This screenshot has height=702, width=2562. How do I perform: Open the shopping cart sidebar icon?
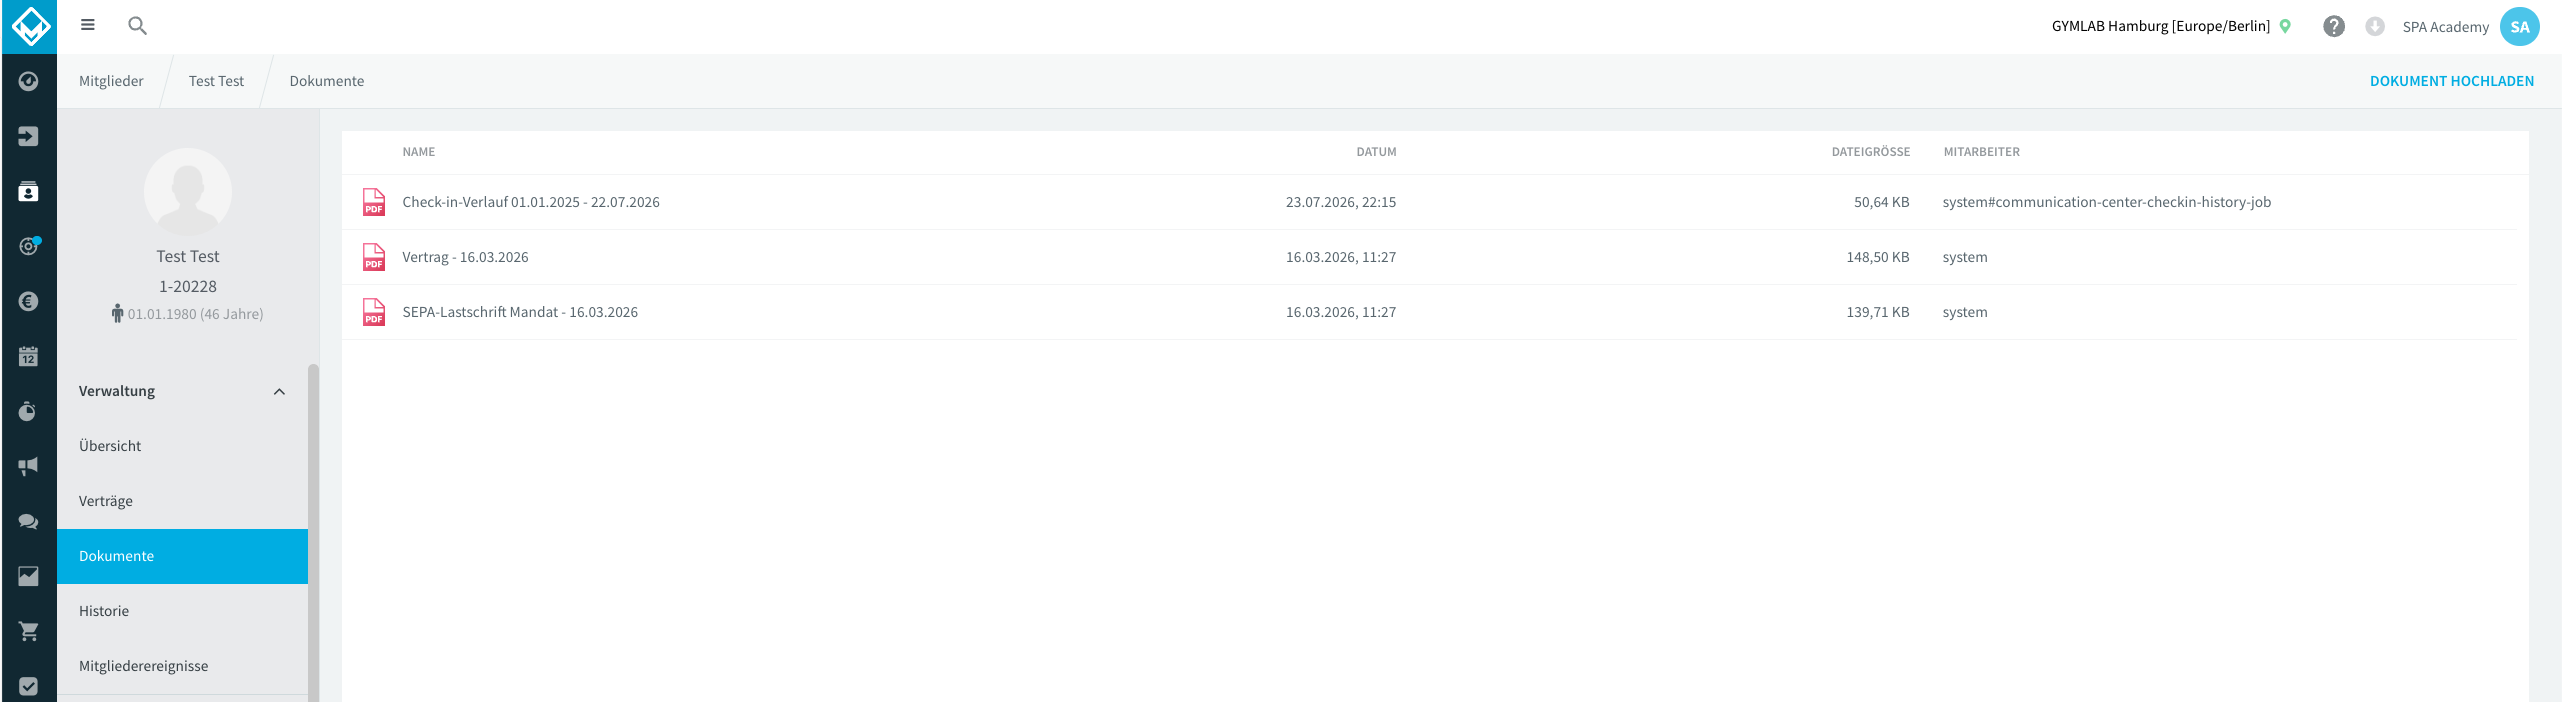28,631
